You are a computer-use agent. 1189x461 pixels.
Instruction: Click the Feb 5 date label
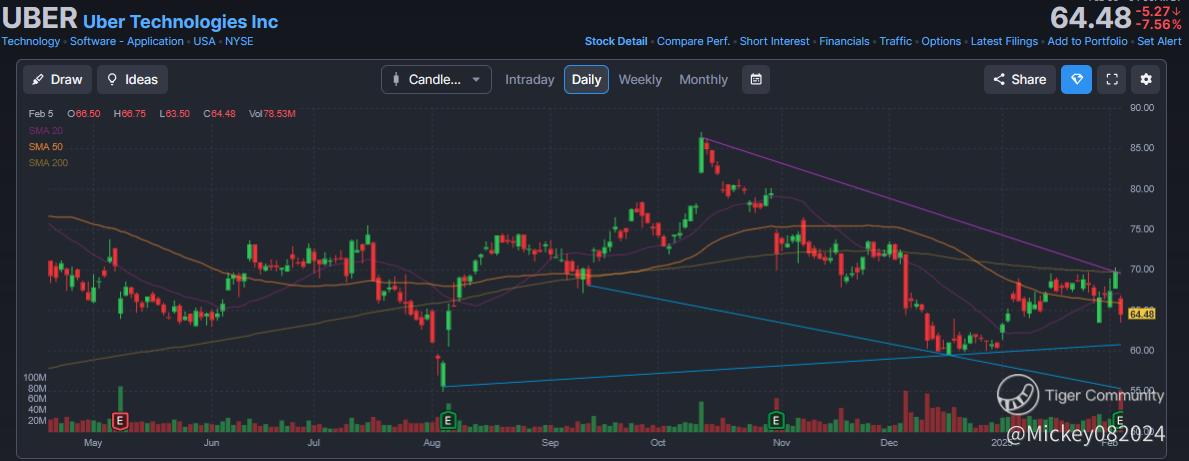41,114
